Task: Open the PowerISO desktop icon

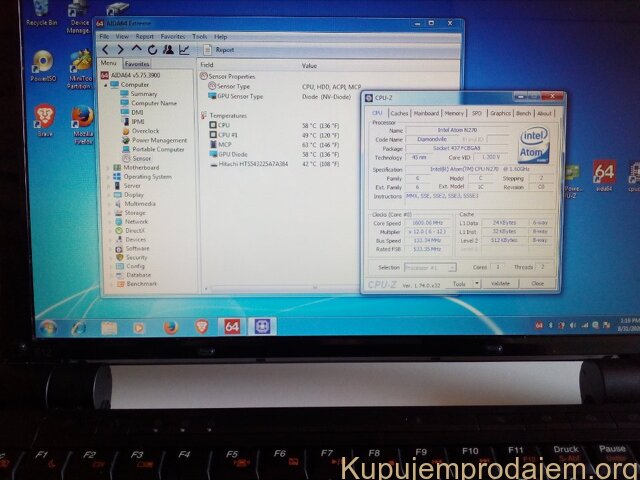Action: [43, 63]
